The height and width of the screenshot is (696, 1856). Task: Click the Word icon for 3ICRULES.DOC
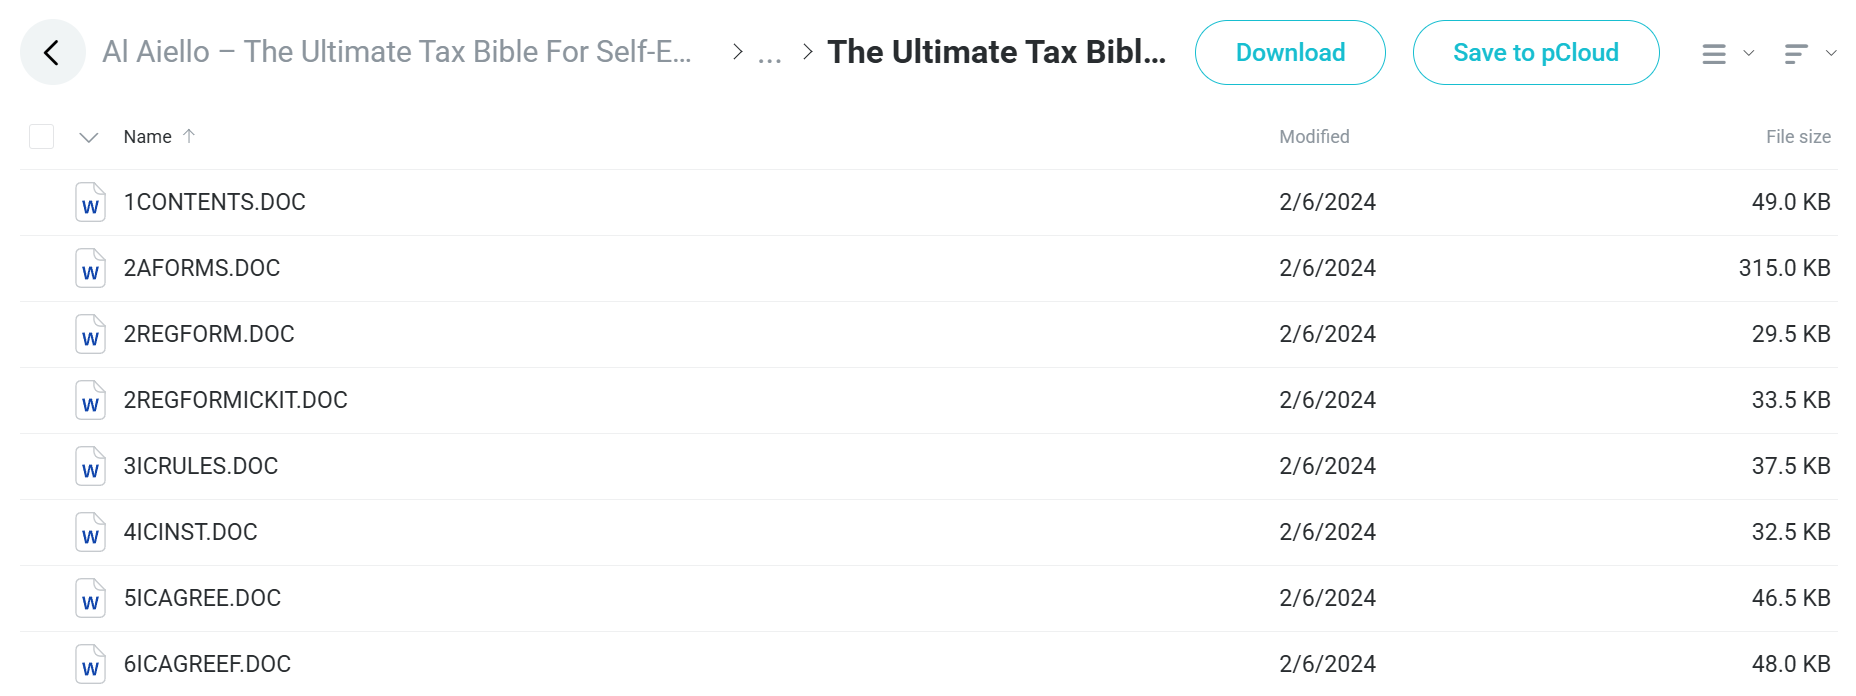pos(90,466)
